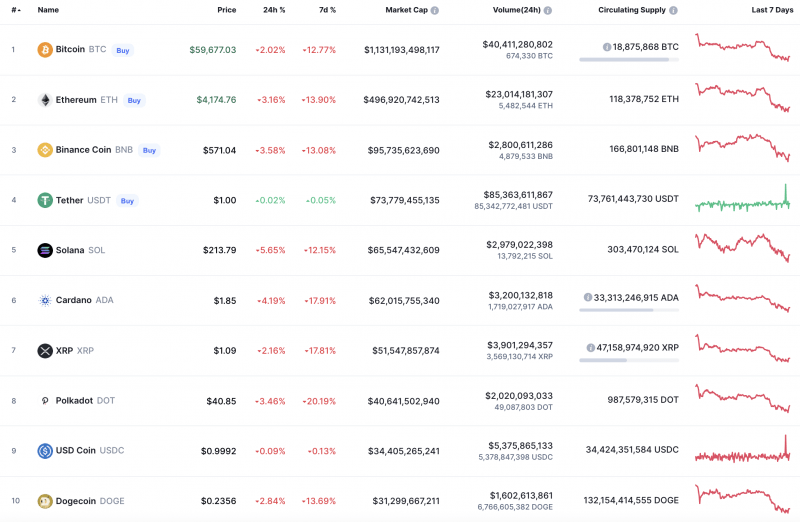Open Market Cap info tooltip icon

[x=434, y=10]
